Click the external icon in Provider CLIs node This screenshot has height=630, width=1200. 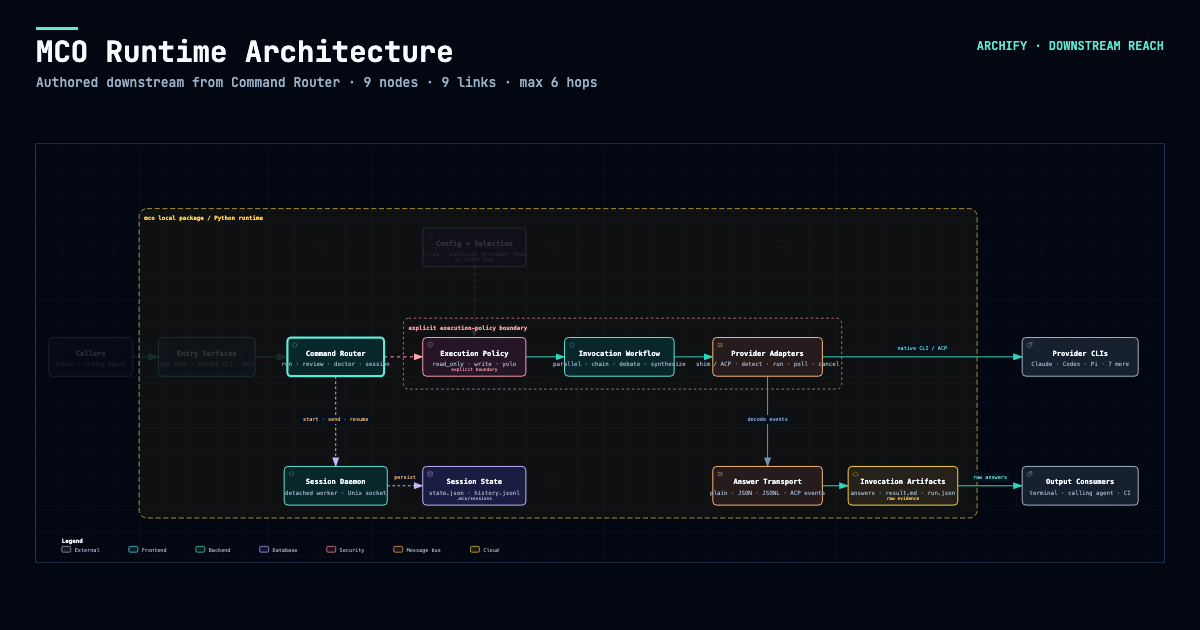pos(1029,344)
